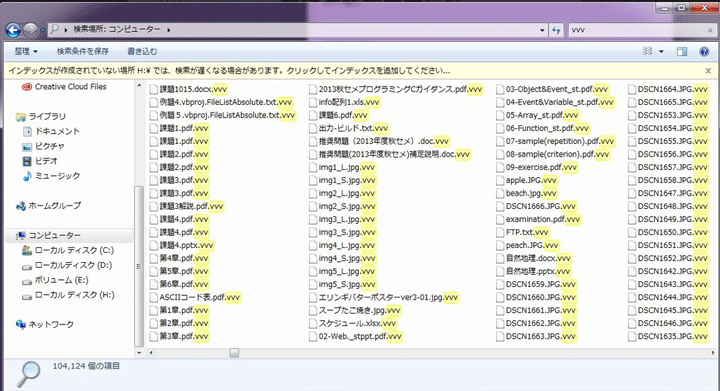Select file FTP.txt.vvv
The height and width of the screenshot is (391, 720).
click(523, 232)
